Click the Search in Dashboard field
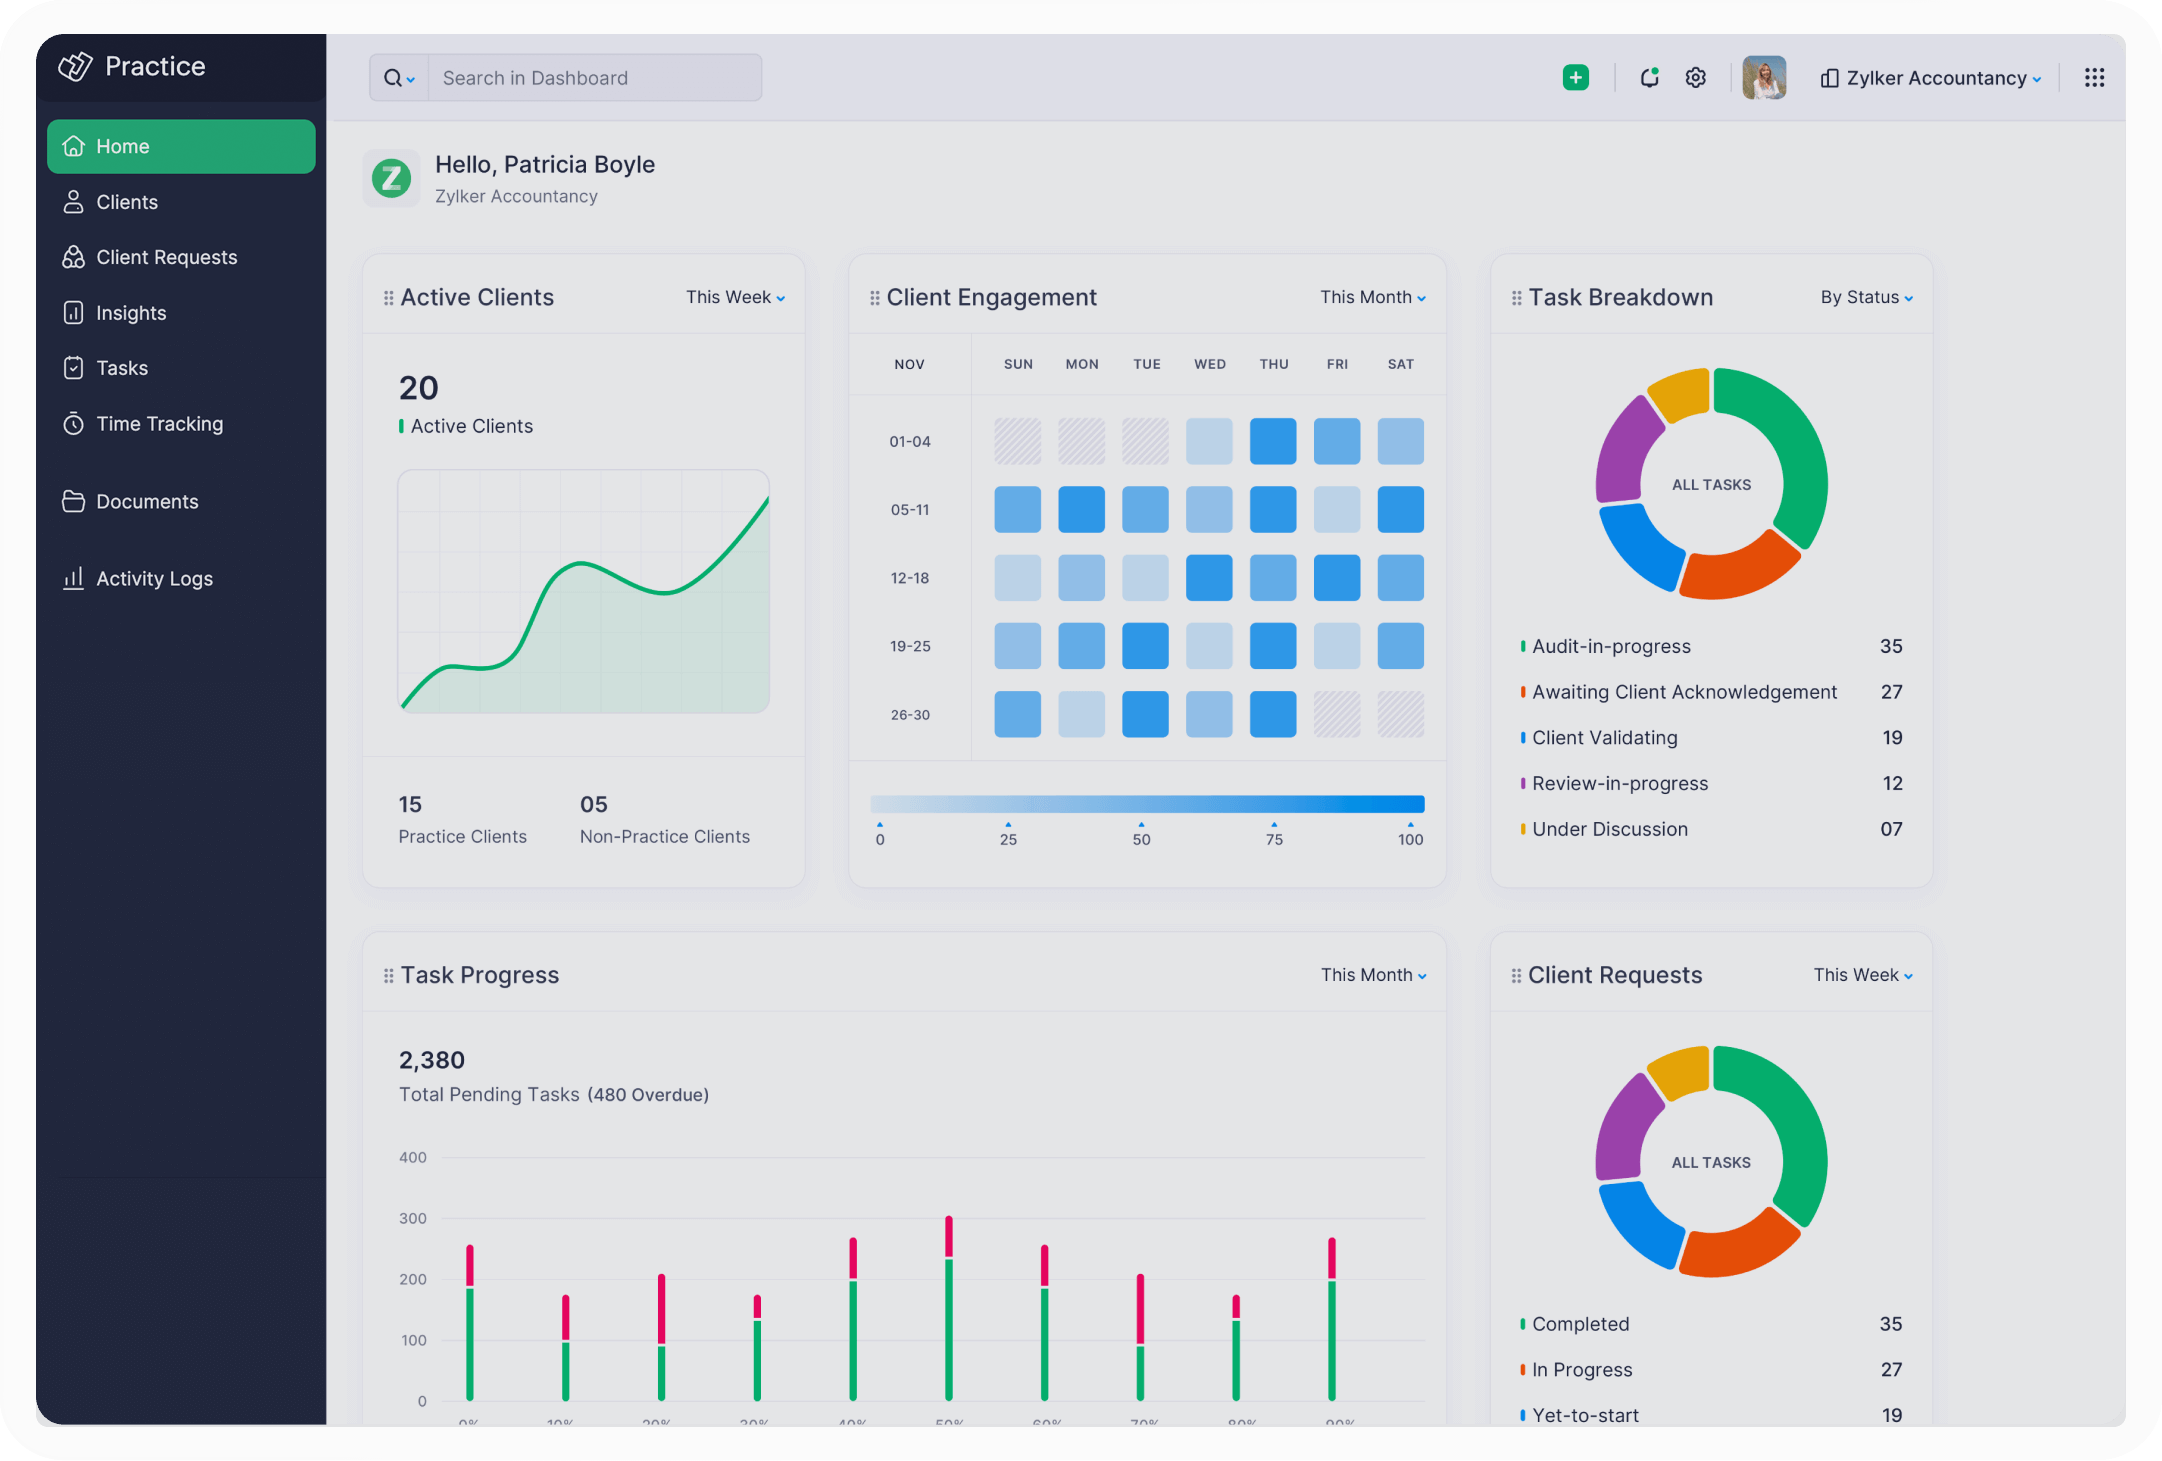 click(x=594, y=78)
